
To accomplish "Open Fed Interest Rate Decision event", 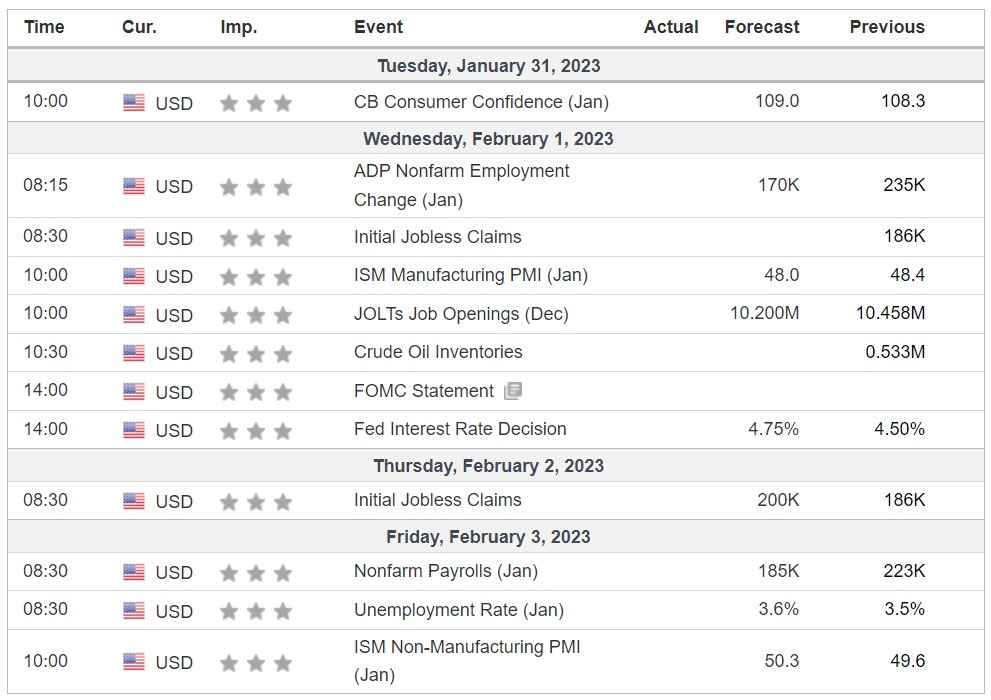I will [x=460, y=429].
